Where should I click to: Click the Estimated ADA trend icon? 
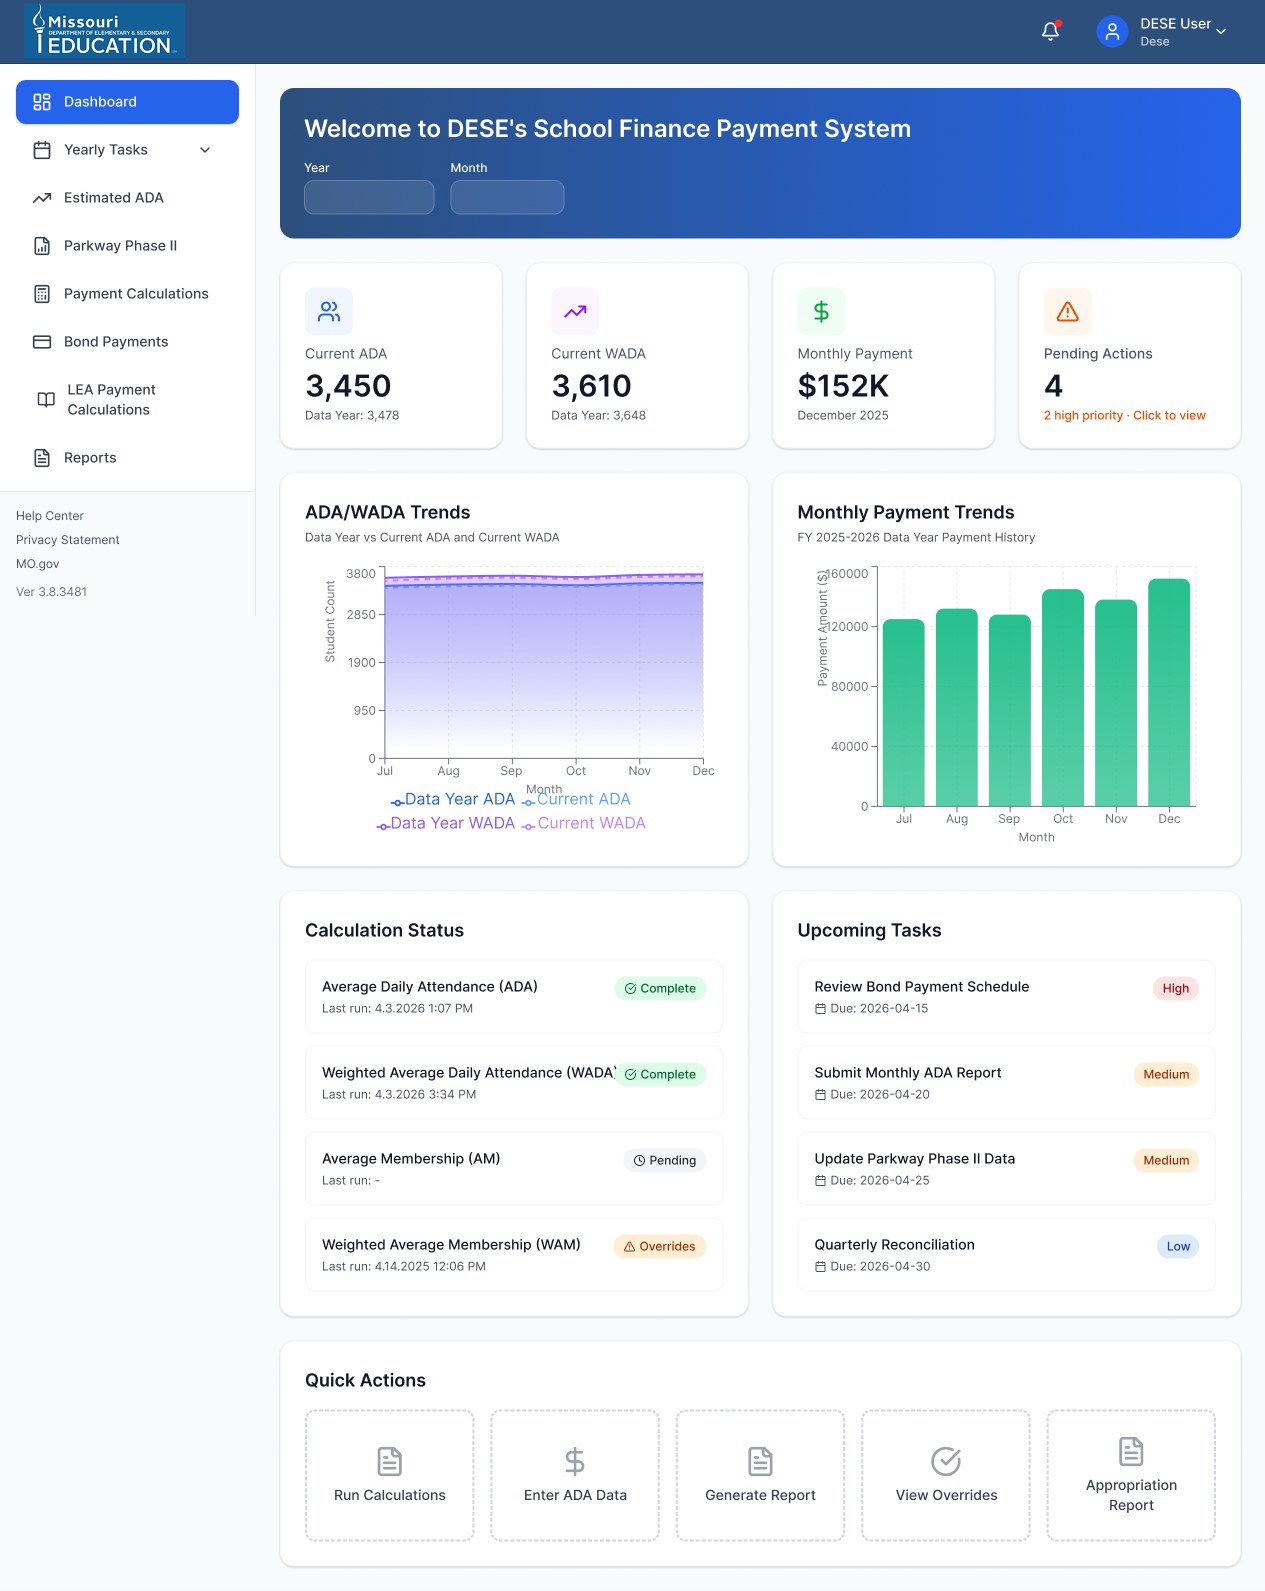point(42,198)
